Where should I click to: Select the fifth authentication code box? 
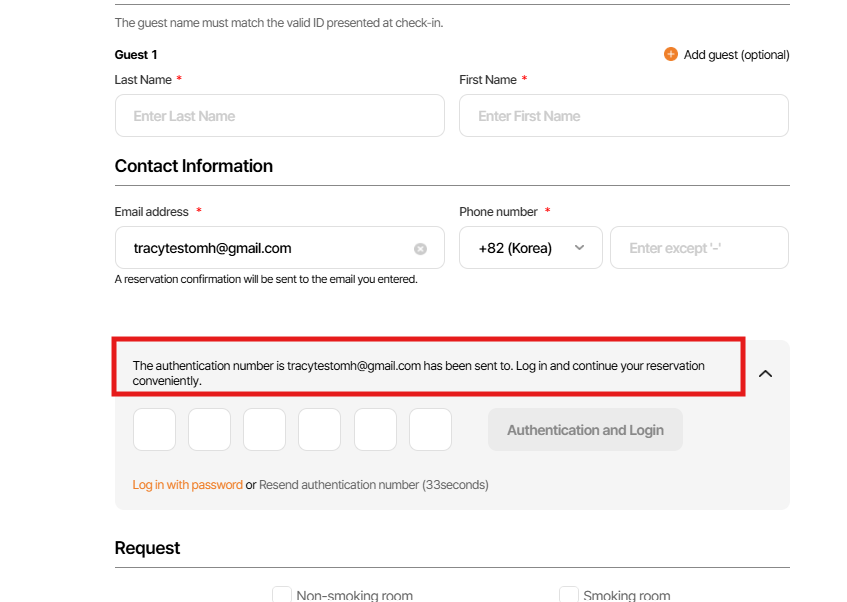point(375,430)
